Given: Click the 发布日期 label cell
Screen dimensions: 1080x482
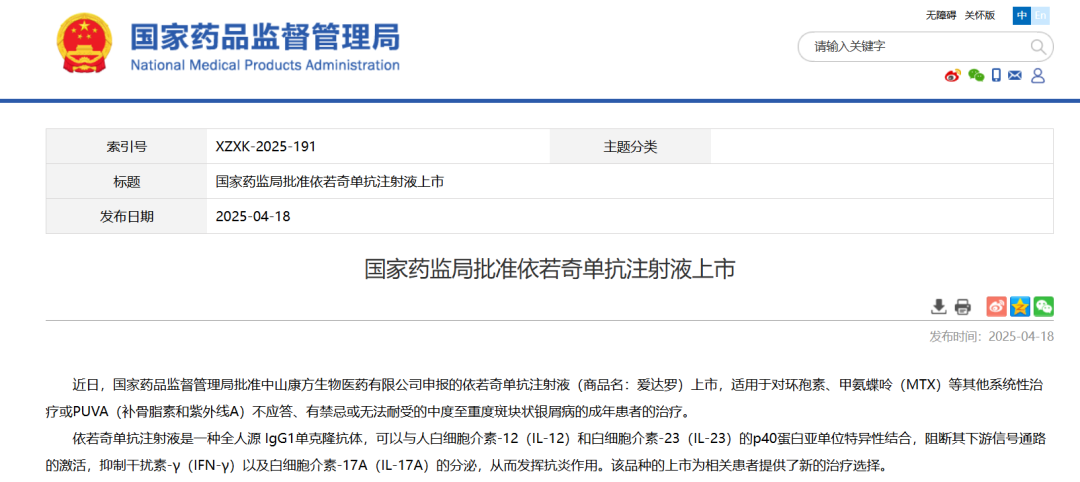Looking at the screenshot, I should (127, 217).
